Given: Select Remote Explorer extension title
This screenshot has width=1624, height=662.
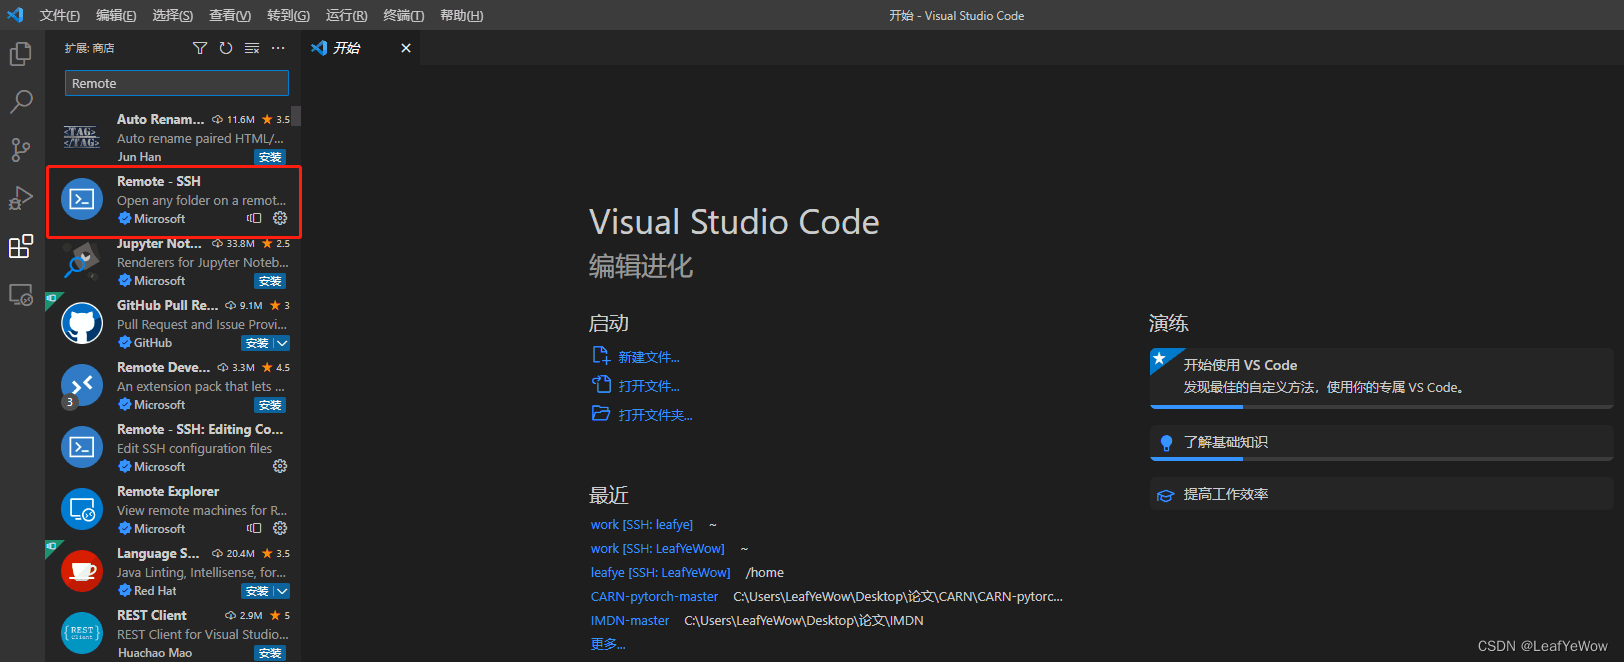Looking at the screenshot, I should pos(168,491).
